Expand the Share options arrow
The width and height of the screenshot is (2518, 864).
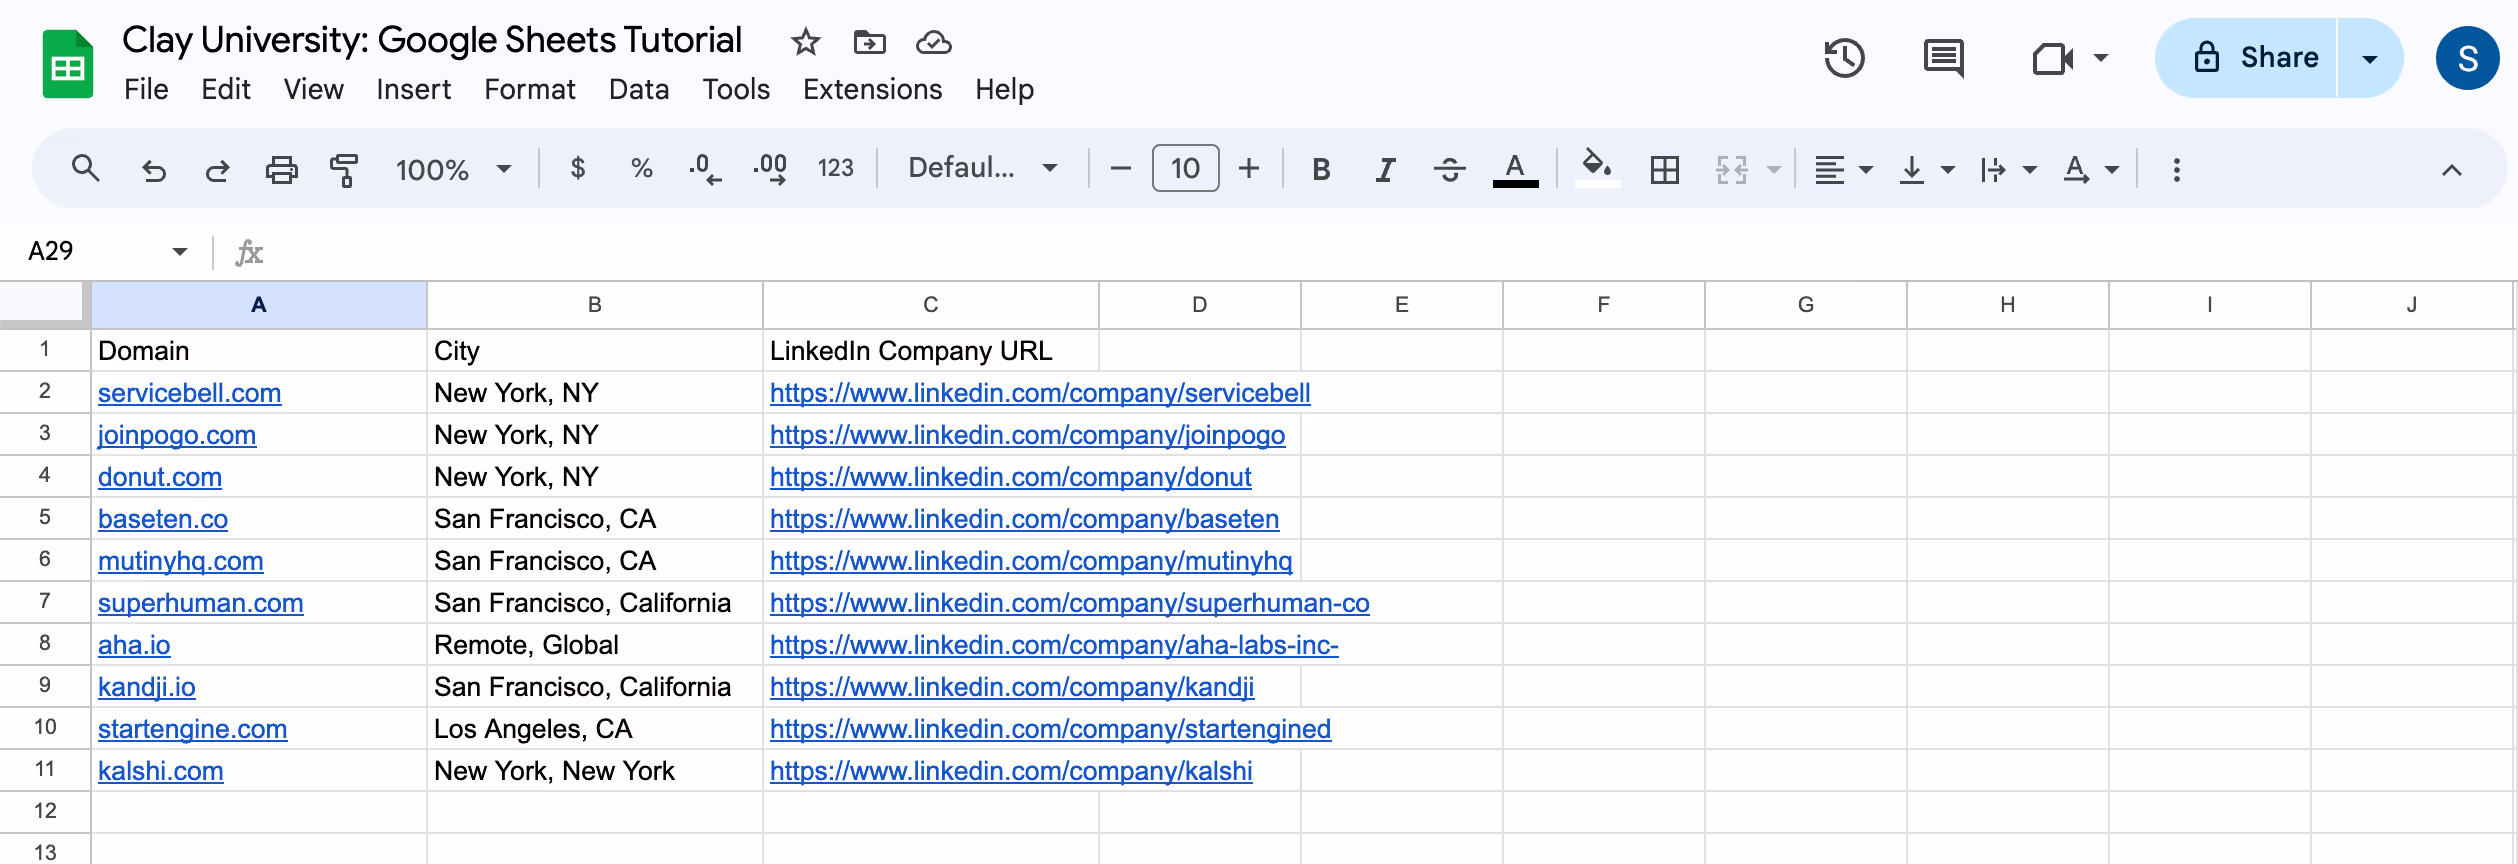pos(2369,58)
